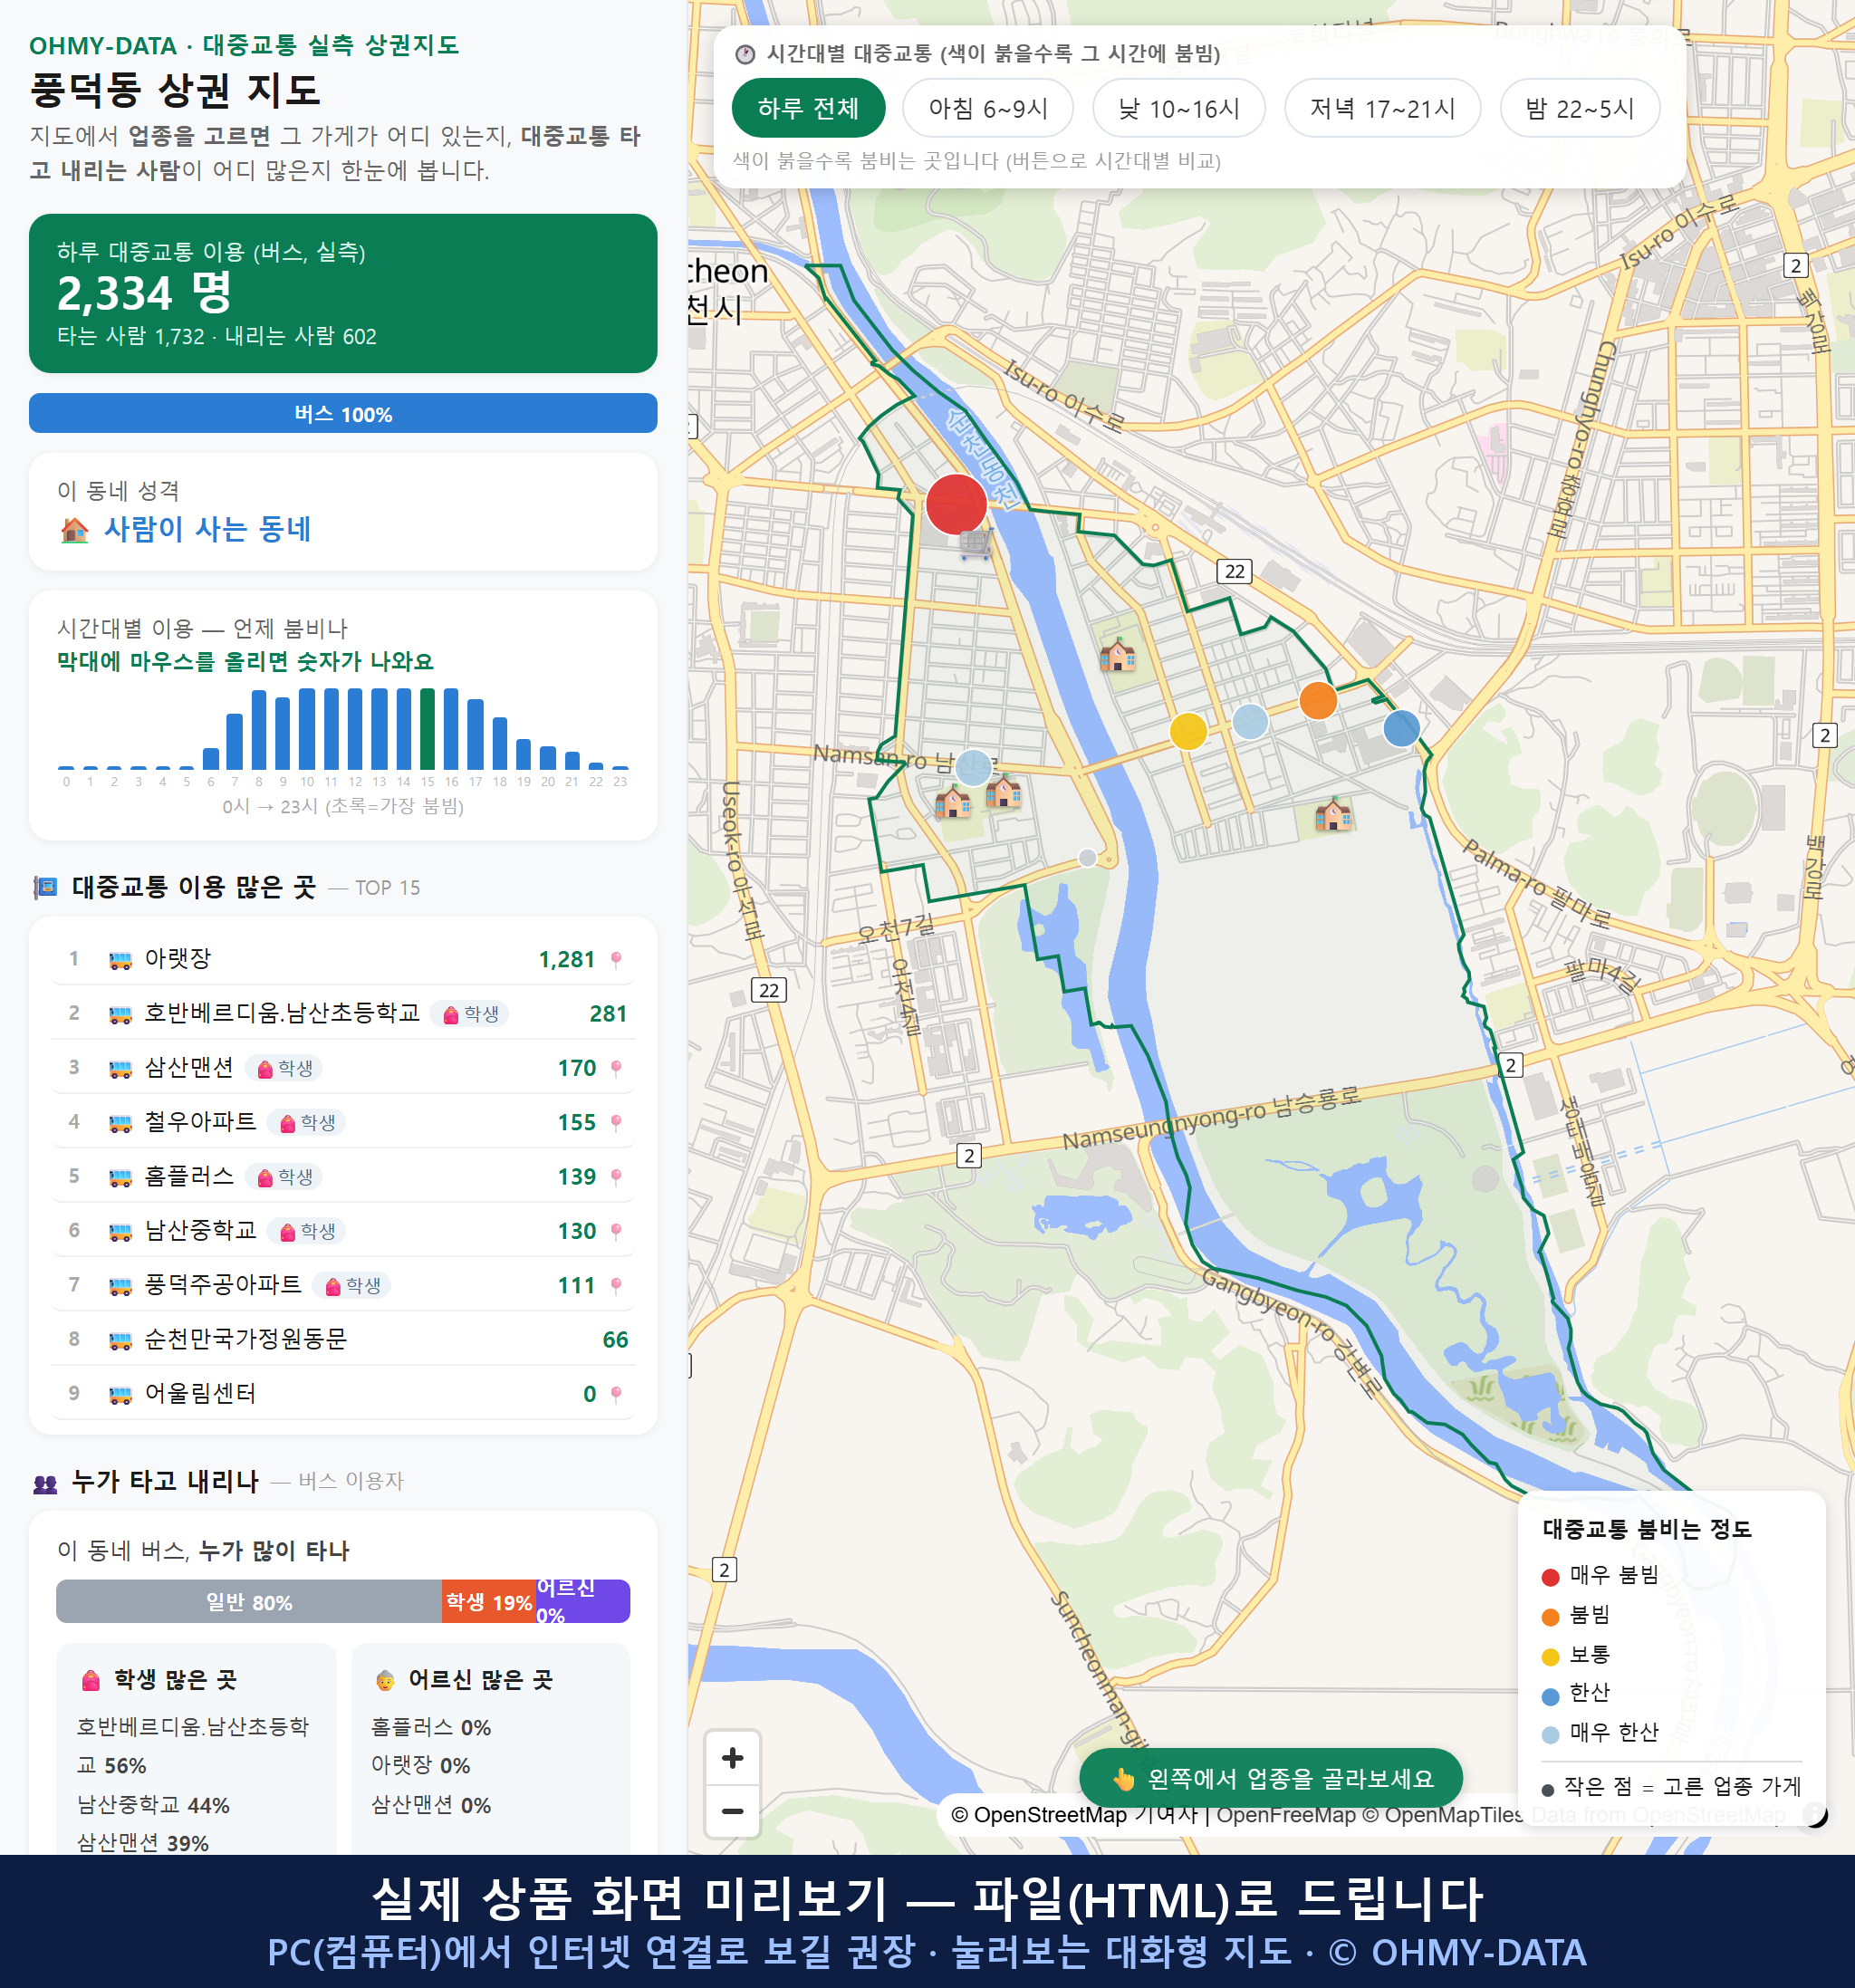Click the pin icon on 어울림센터 row
Image resolution: width=1855 pixels, height=1988 pixels.
pos(616,1394)
